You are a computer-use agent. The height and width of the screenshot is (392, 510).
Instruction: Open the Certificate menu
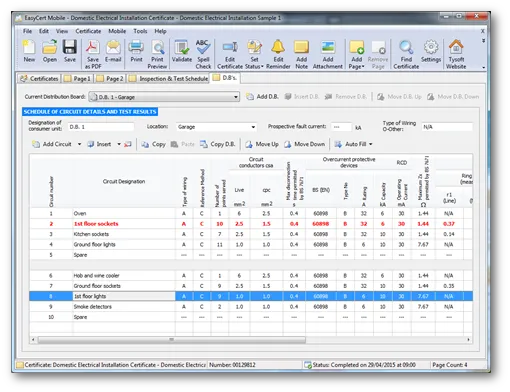[88, 31]
